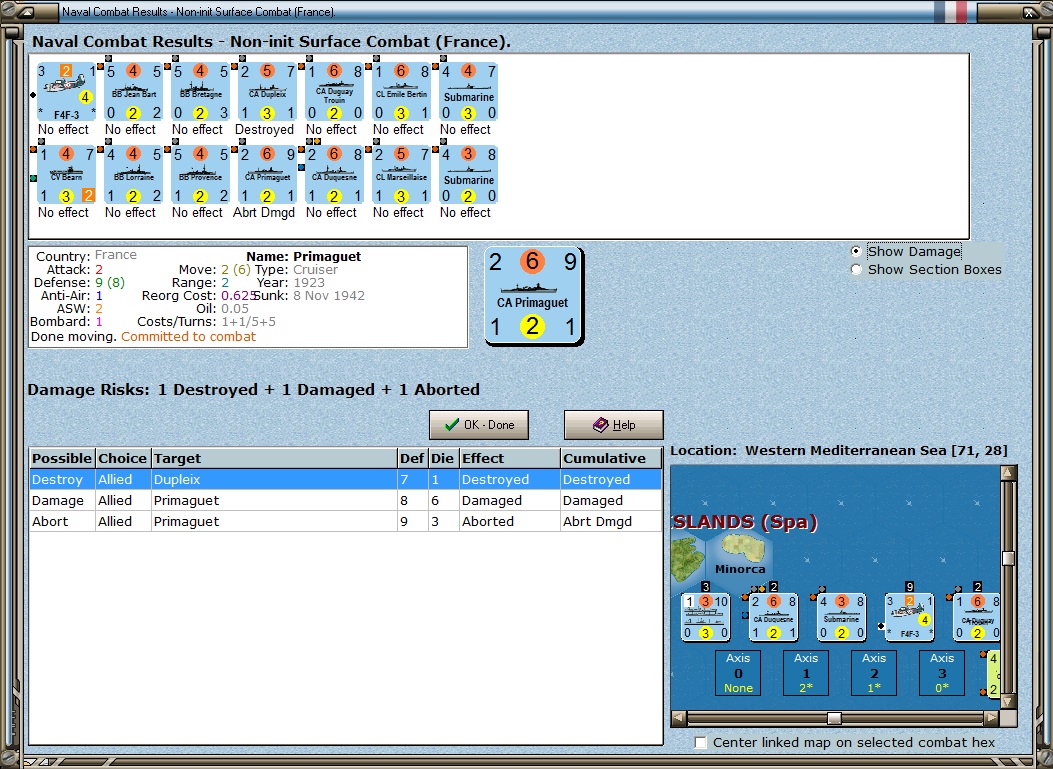Image resolution: width=1053 pixels, height=769 pixels.
Task: Select the Abort Primaguet result row
Action: [x=345, y=521]
